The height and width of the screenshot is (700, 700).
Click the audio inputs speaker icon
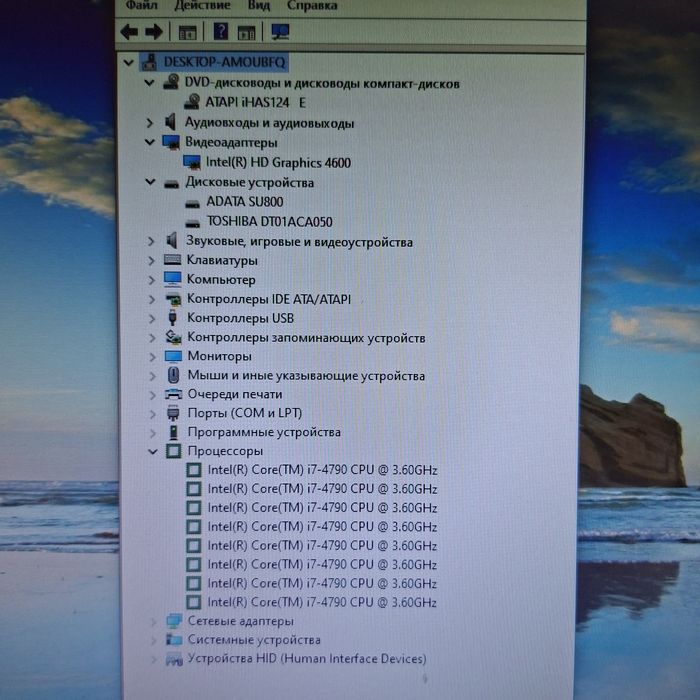(170, 122)
